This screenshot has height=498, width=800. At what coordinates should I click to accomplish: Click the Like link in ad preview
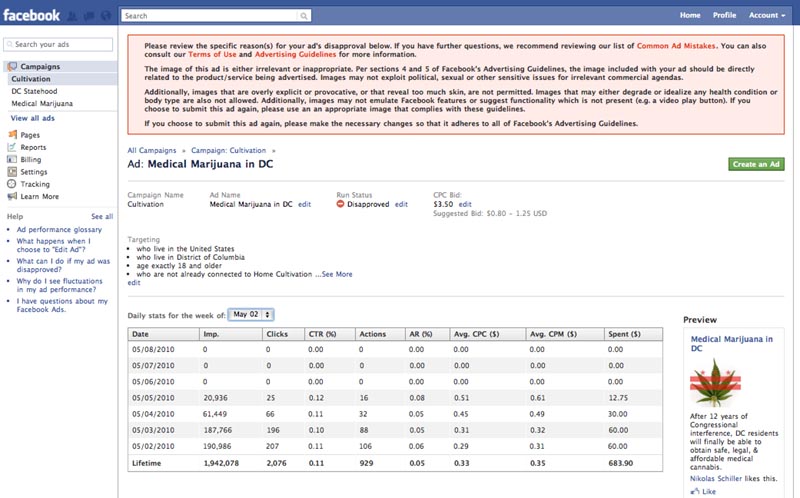click(x=709, y=491)
